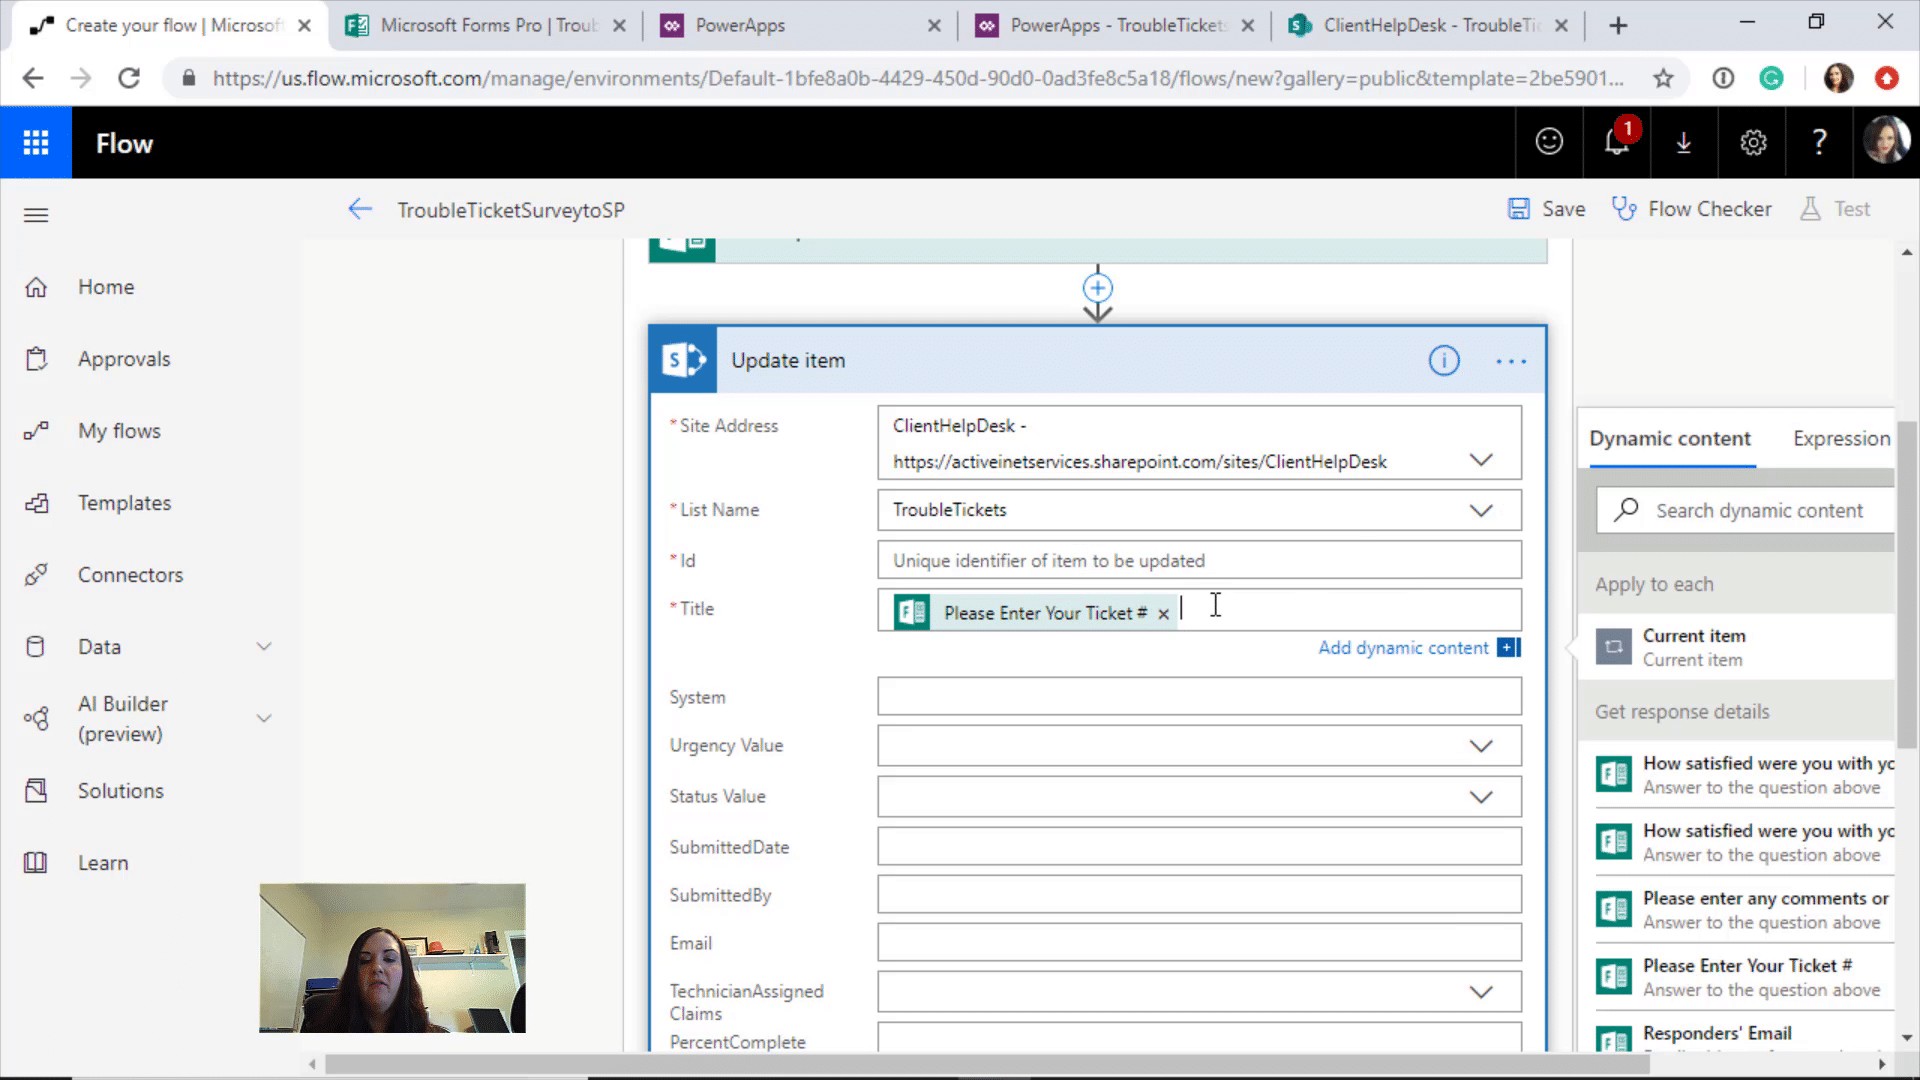Open the notifications bell icon
Image resolution: width=1920 pixels, height=1080 pixels.
[1617, 142]
